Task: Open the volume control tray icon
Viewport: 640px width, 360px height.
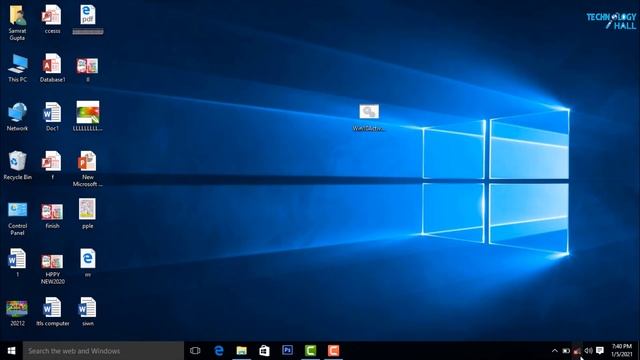Action: pyautogui.click(x=588, y=351)
